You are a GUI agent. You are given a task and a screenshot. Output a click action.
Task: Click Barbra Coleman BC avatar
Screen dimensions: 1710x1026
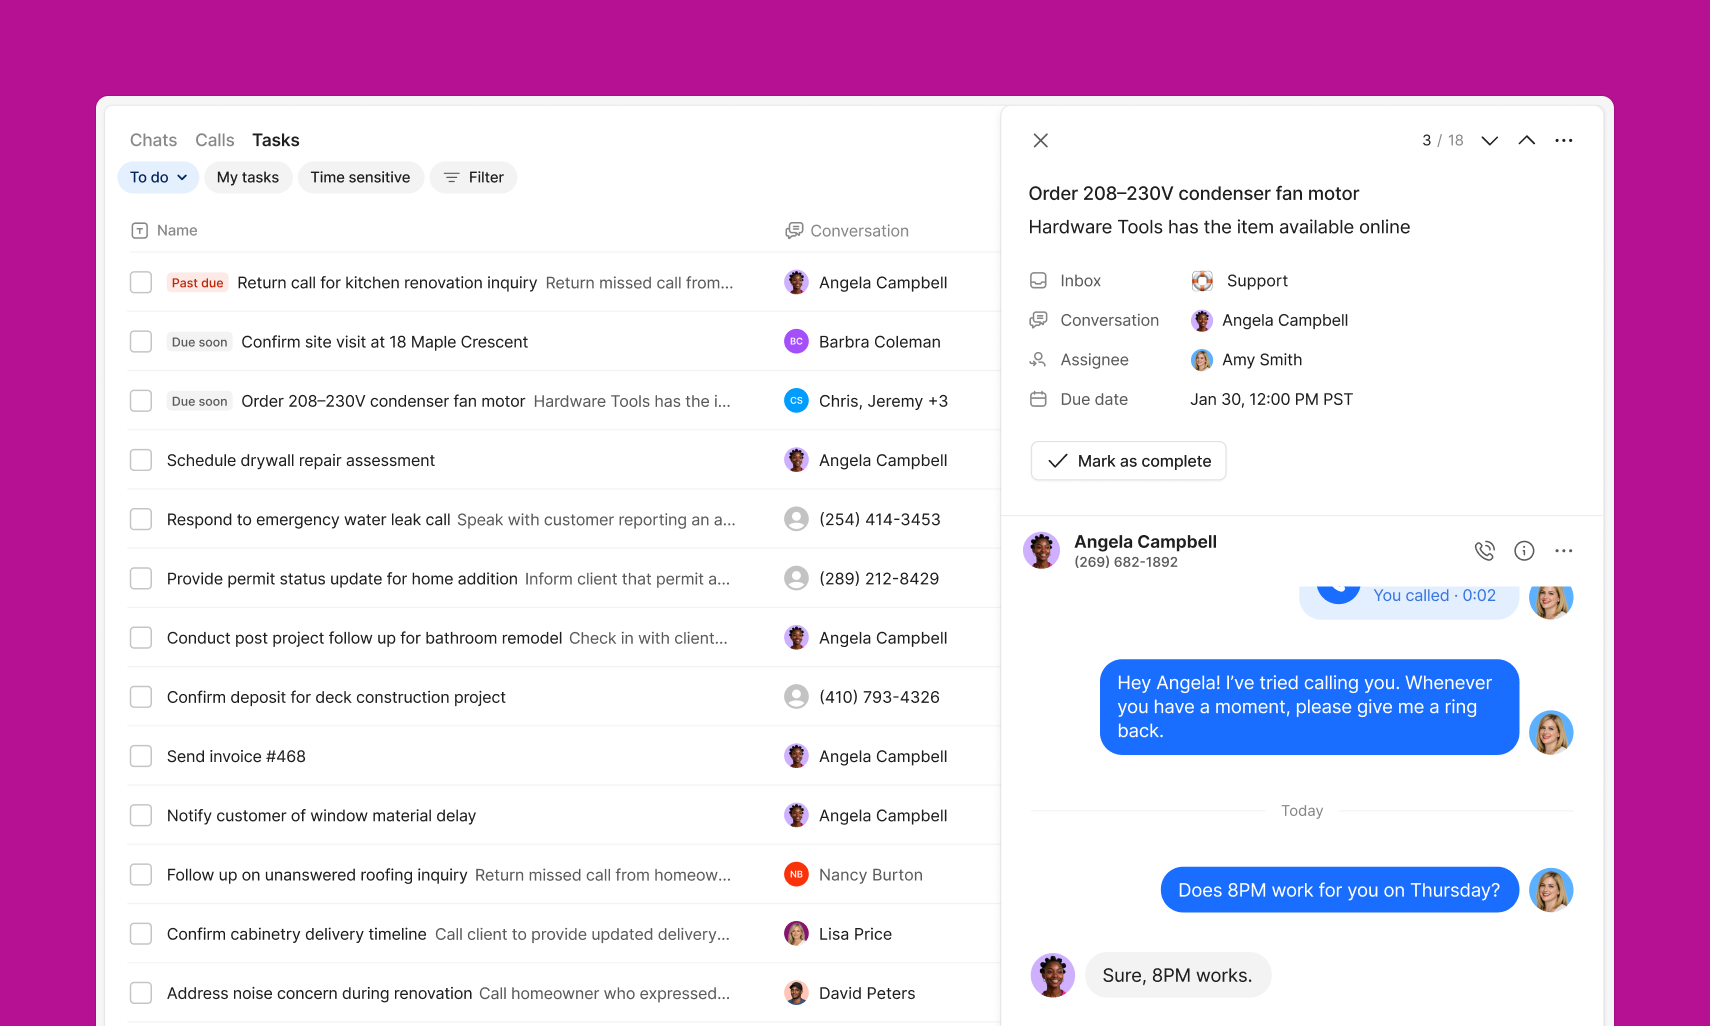[x=796, y=341]
